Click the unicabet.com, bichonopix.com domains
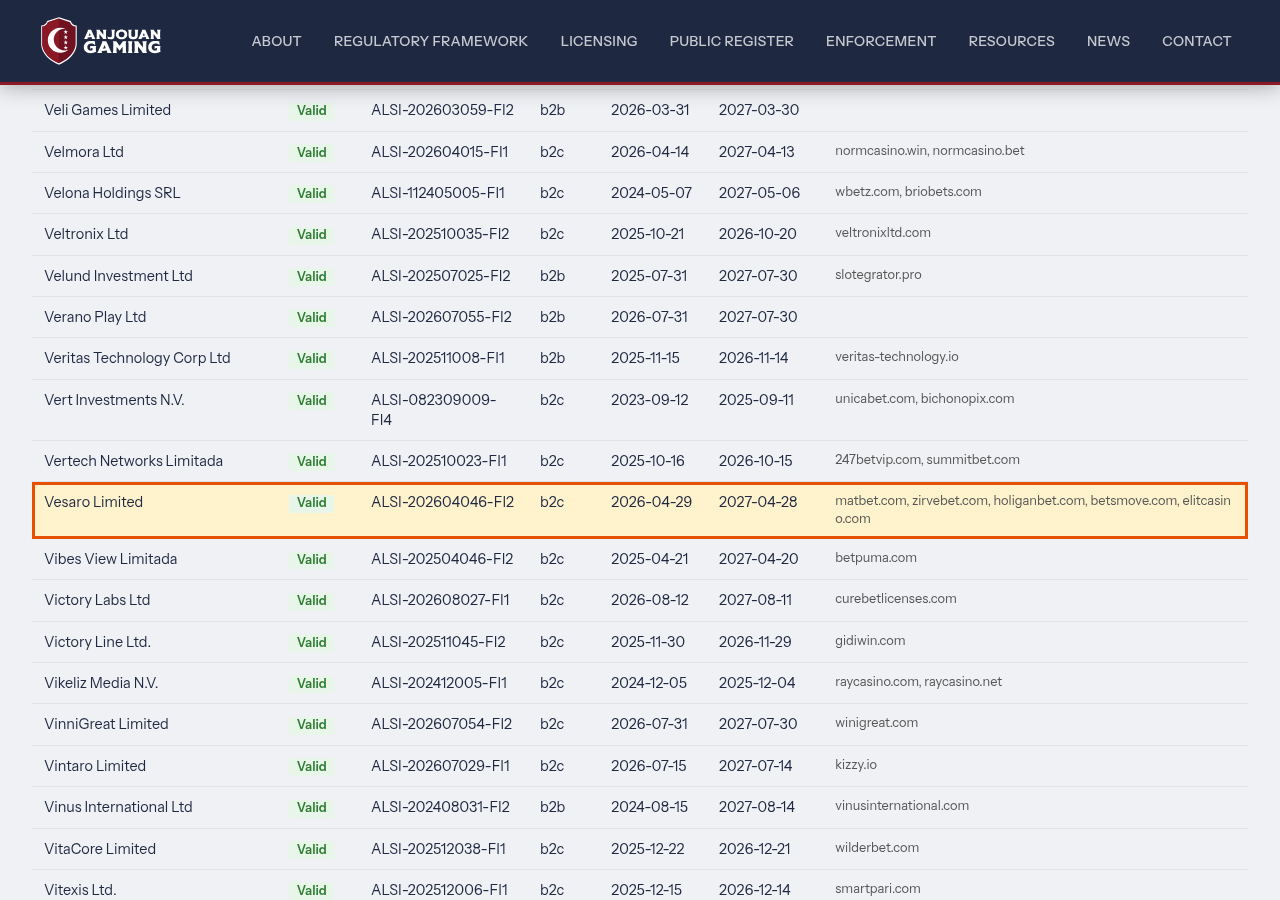This screenshot has height=900, width=1280. tap(925, 399)
